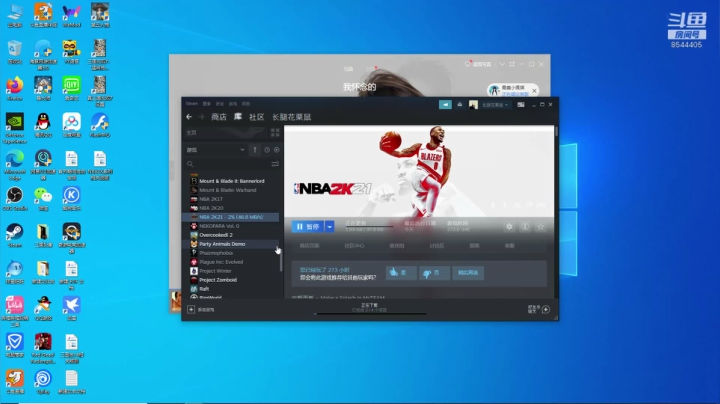720x404 pixels.
Task: Open the 长腿花栗鼠 profile tab
Action: click(292, 117)
